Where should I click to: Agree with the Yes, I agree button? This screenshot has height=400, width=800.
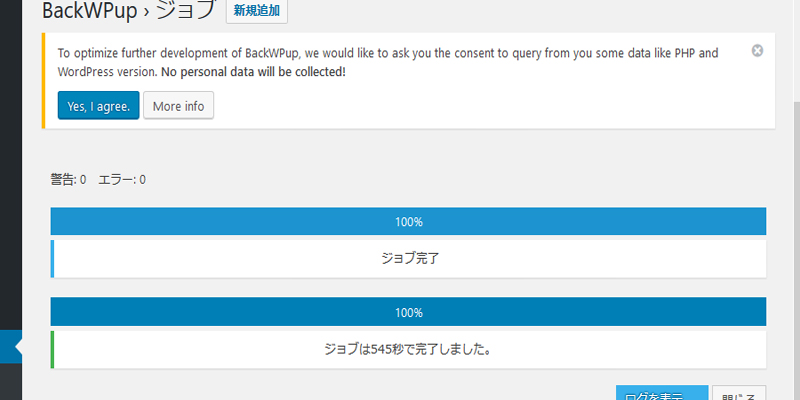tap(98, 106)
